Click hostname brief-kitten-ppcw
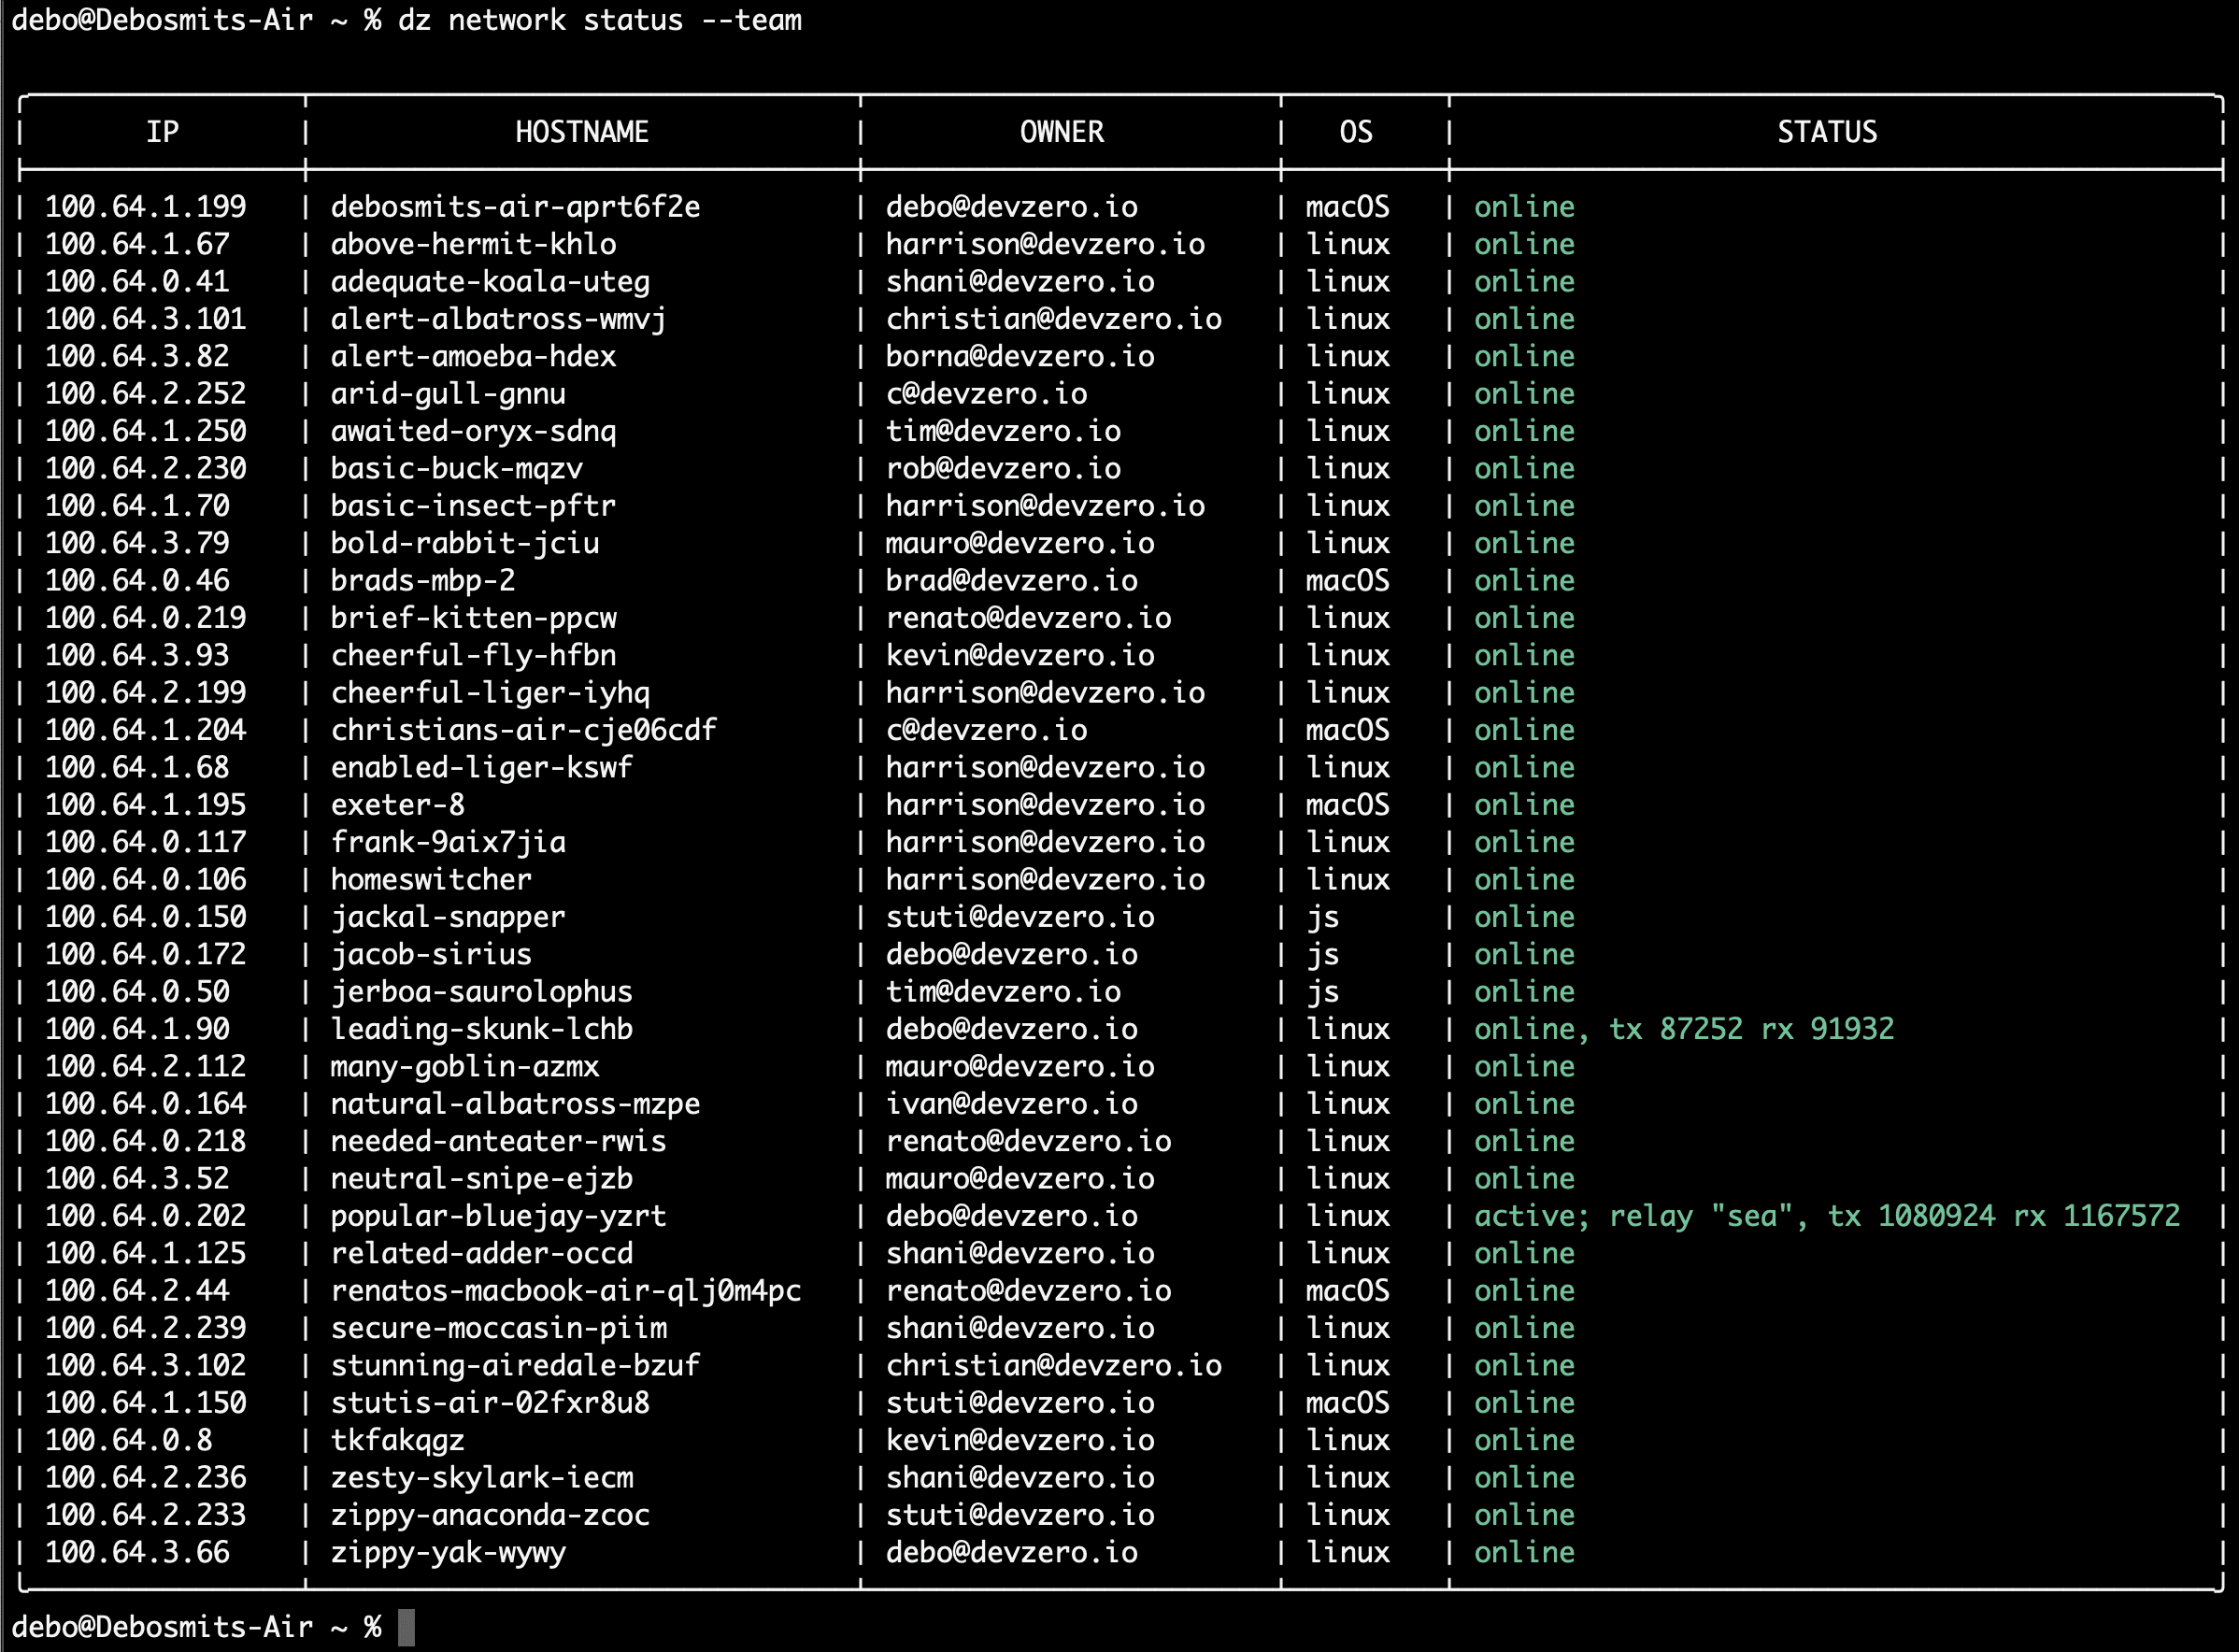 (x=473, y=618)
